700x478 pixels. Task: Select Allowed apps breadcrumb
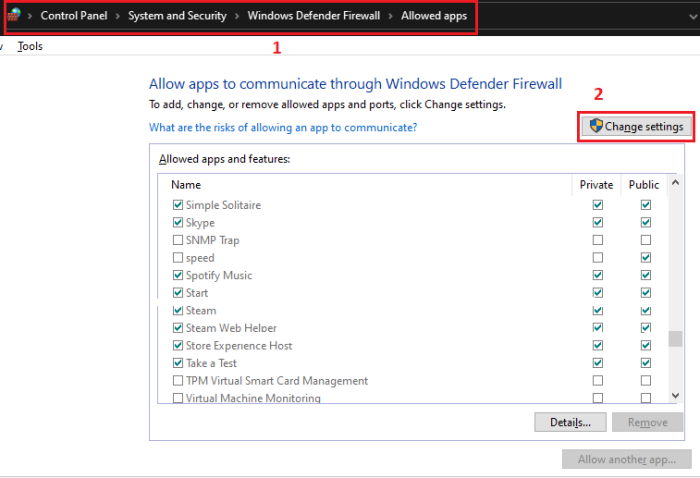434,16
